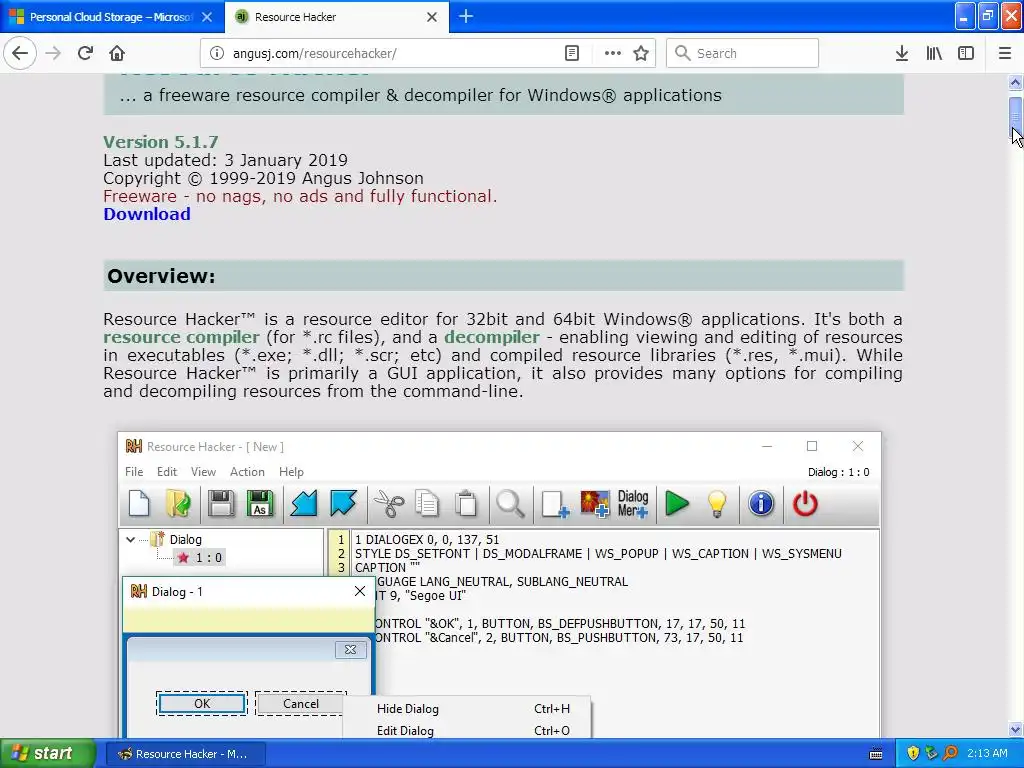The width and height of the screenshot is (1024, 768).
Task: Follow the resource compiler link
Action: [182, 337]
